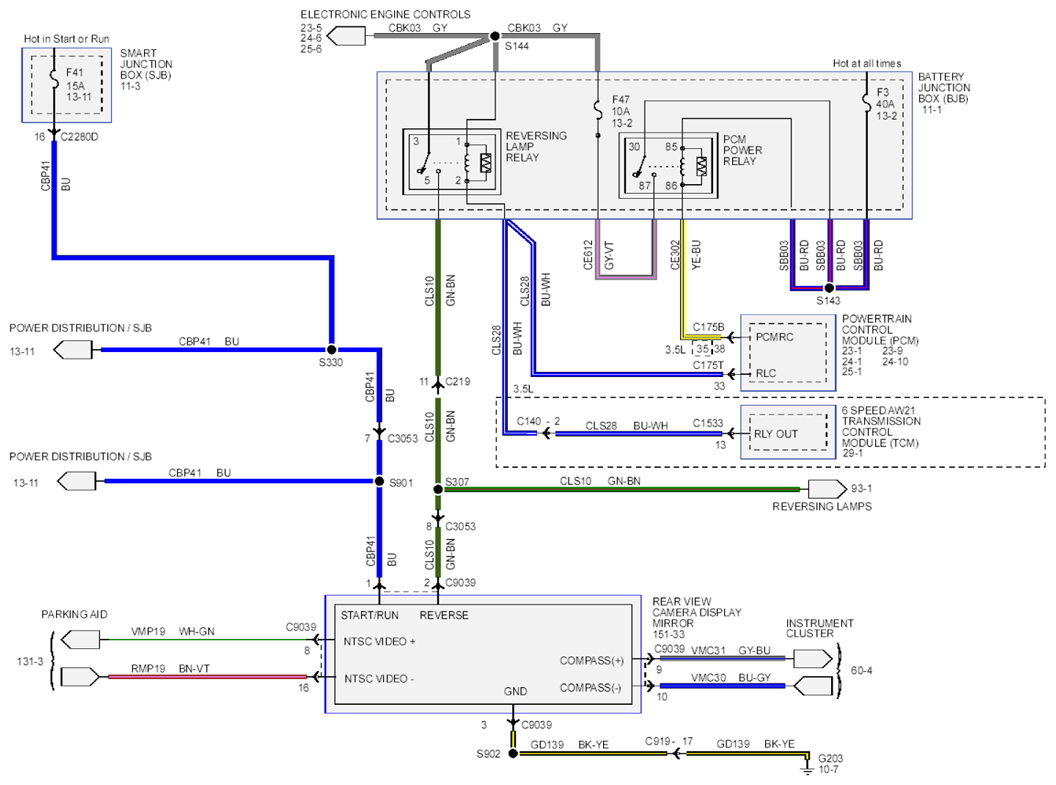
Task: Click the '60-4' page reference
Action: coord(861,671)
